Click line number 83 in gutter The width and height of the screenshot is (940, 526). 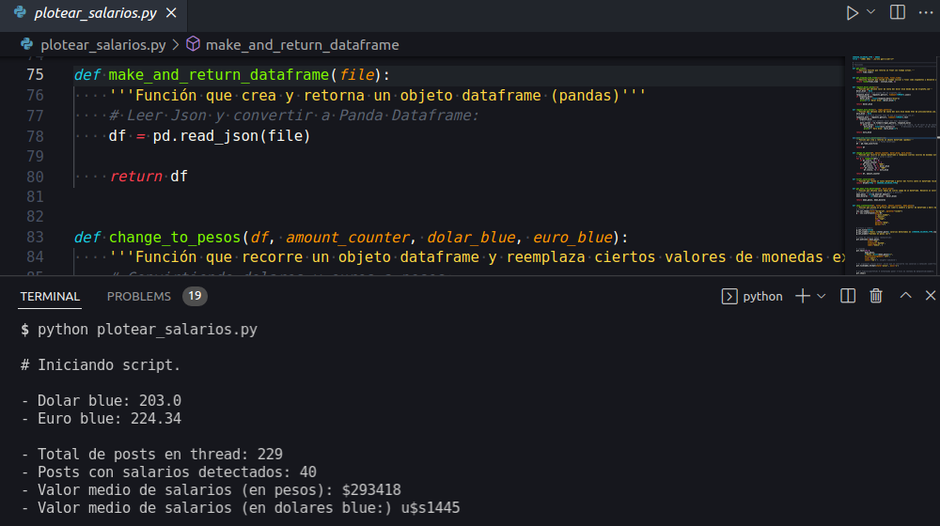(x=35, y=238)
